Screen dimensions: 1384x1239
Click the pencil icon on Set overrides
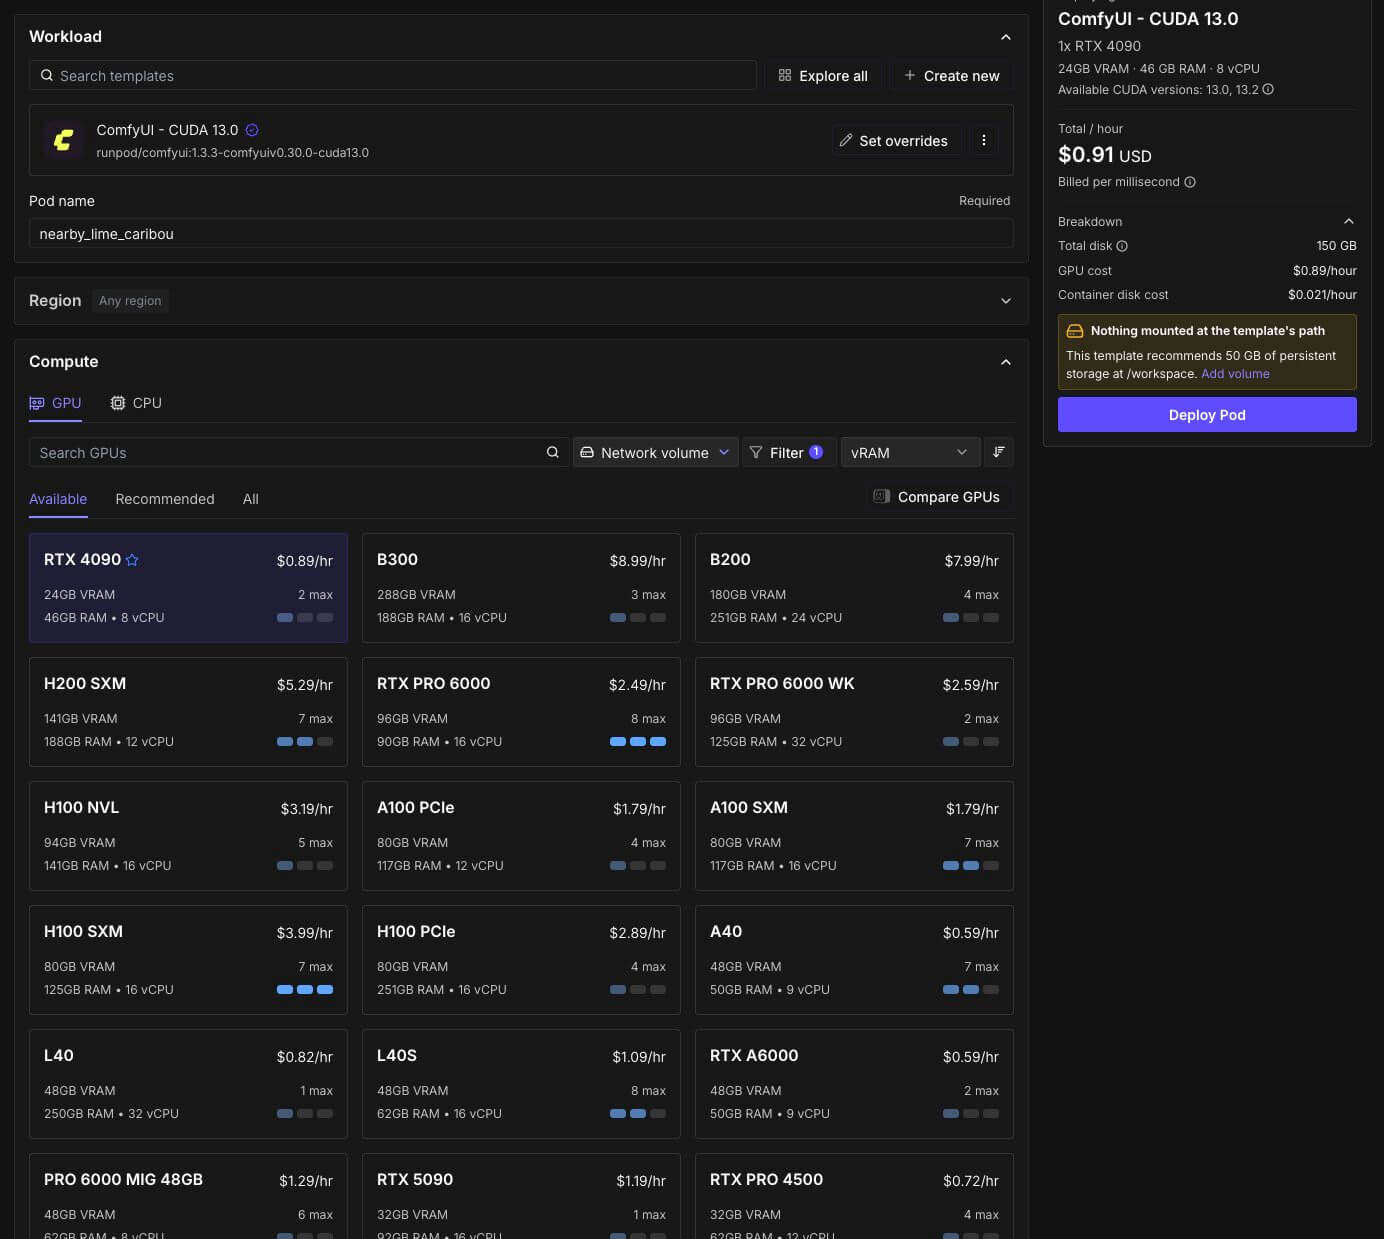846,140
